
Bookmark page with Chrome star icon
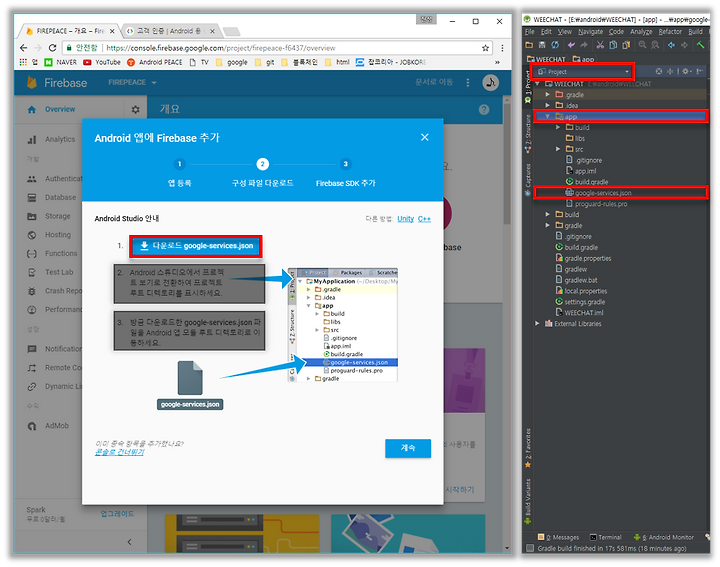point(485,48)
